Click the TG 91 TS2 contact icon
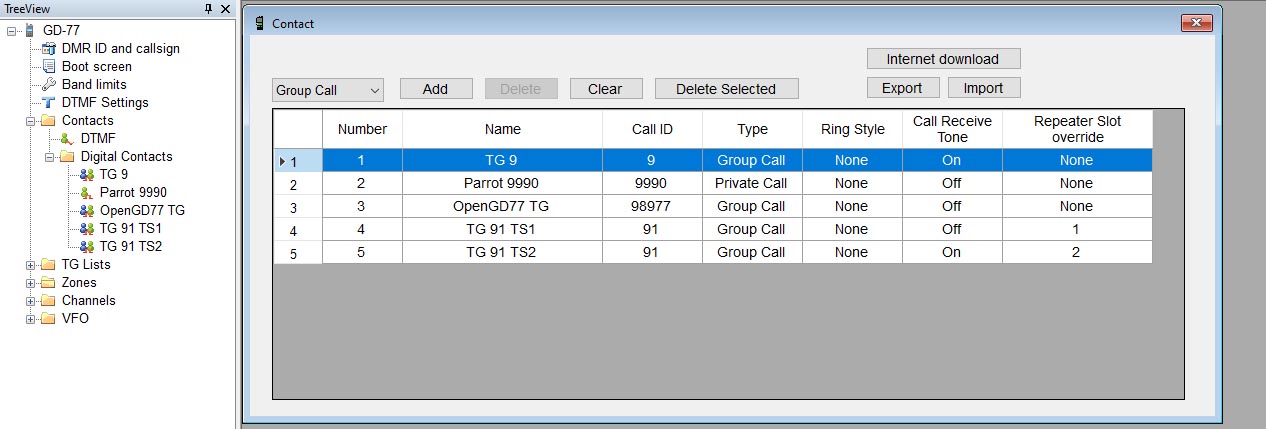This screenshot has width=1266, height=429. pyautogui.click(x=87, y=246)
